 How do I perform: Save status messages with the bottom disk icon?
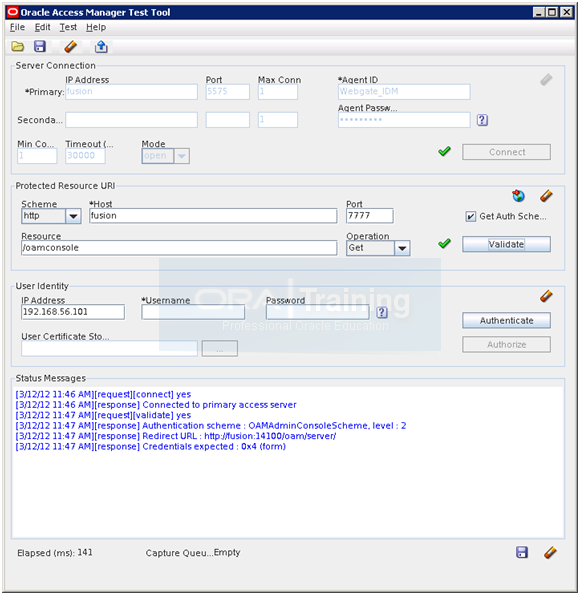pyautogui.click(x=522, y=552)
